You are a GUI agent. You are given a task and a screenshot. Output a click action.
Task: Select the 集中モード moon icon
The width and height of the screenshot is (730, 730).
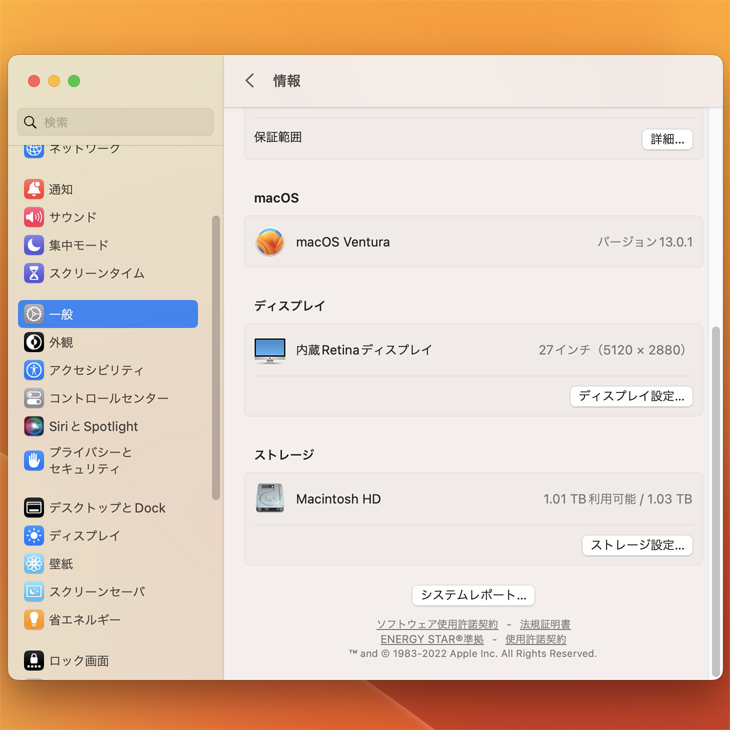pos(34,245)
